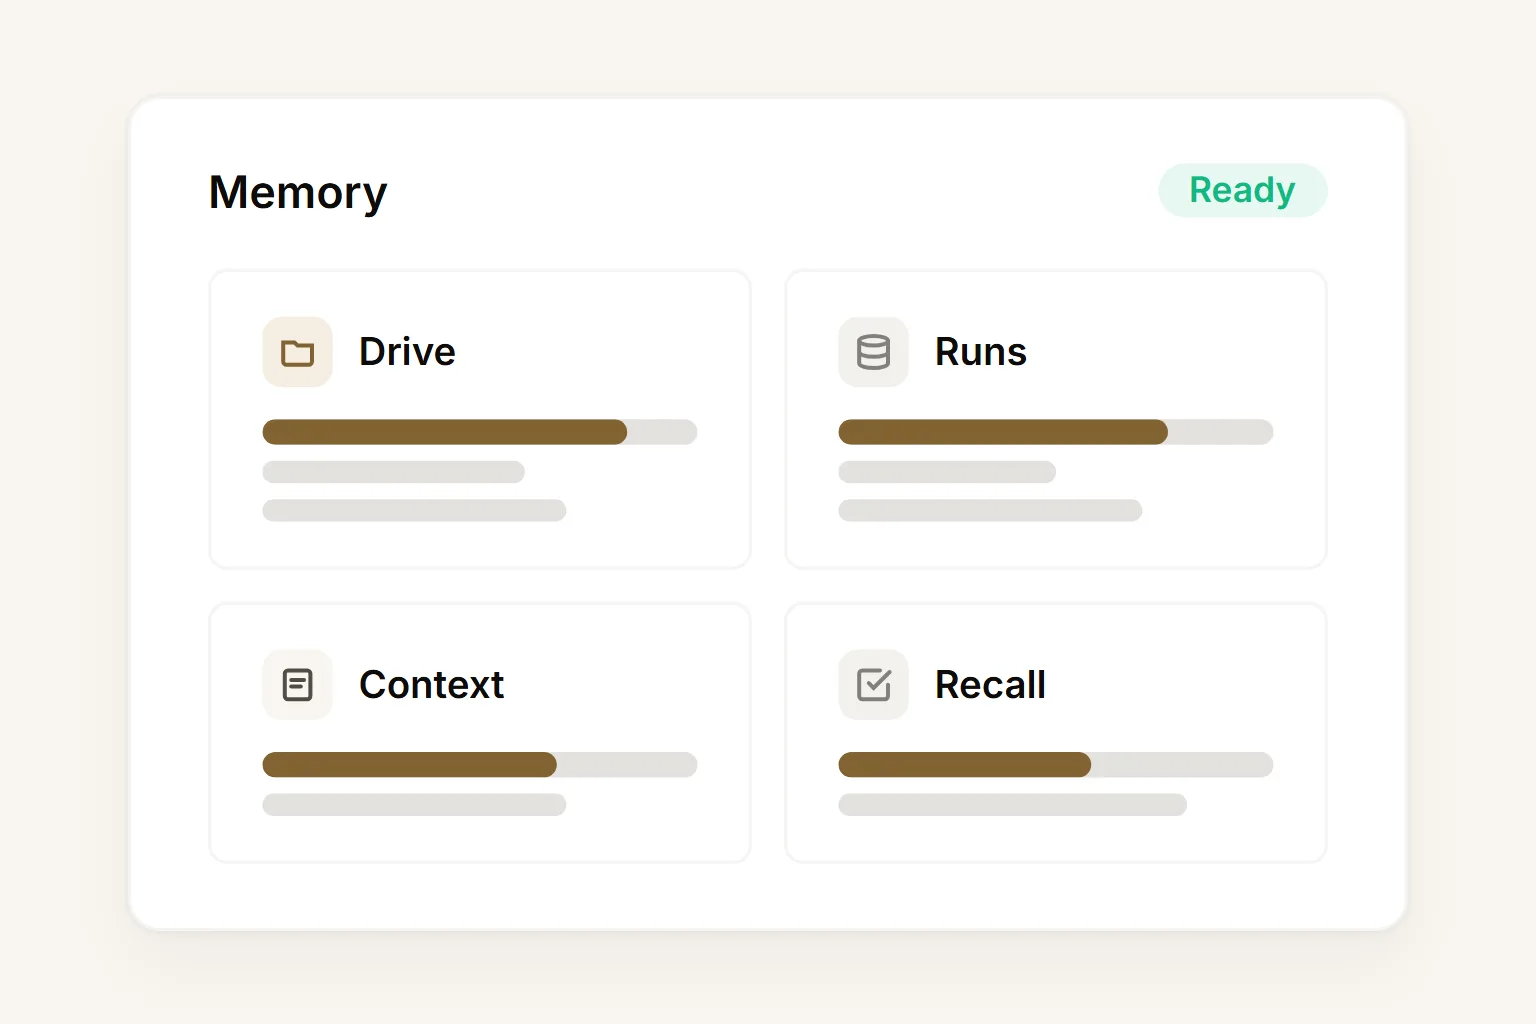Click the Recall usage progress bar
Screen dimensions: 1536x1024
1056,765
